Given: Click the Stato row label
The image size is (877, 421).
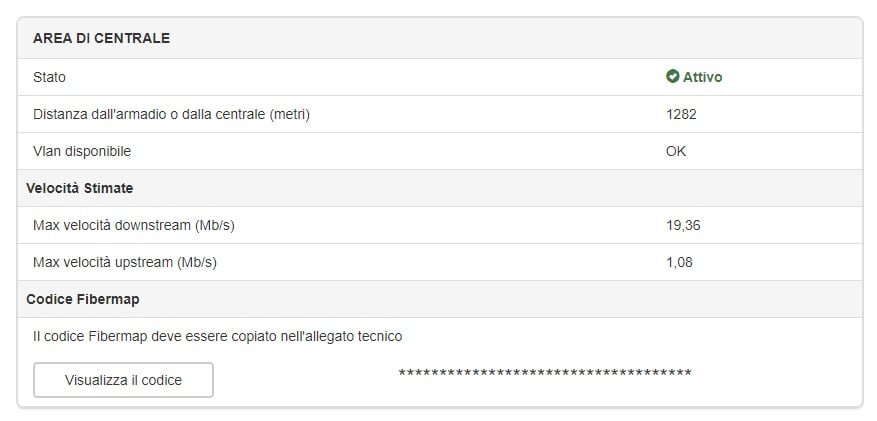Looking at the screenshot, I should 49,77.
